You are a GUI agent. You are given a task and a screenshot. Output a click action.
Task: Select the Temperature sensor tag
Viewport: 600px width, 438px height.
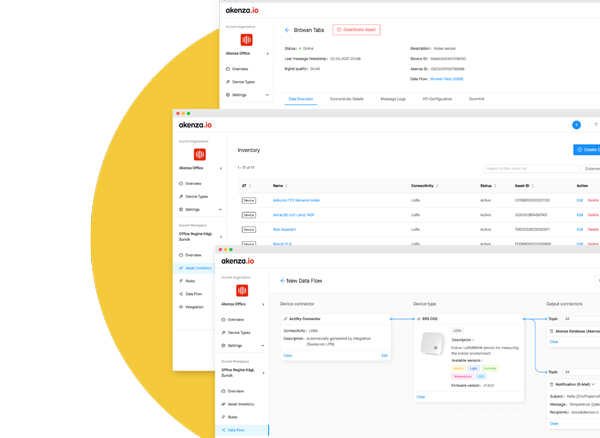coord(462,377)
